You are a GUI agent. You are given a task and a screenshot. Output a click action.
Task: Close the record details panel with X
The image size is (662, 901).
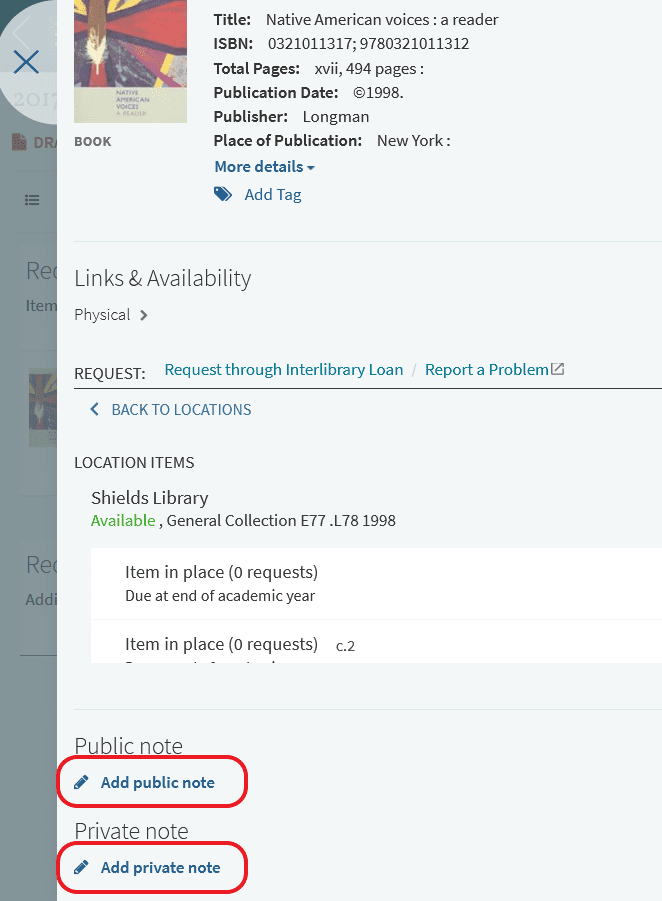(x=26, y=62)
